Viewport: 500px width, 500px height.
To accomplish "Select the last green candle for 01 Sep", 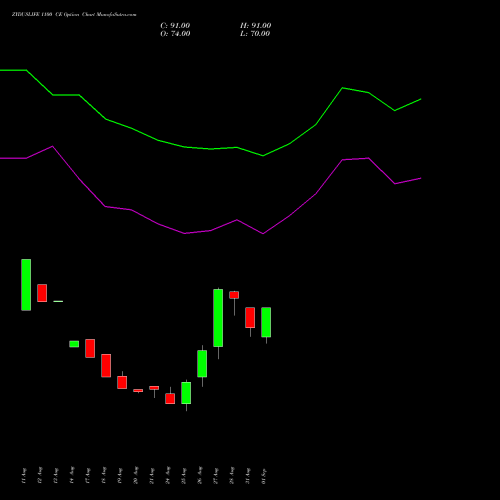I will click(x=266, y=322).
